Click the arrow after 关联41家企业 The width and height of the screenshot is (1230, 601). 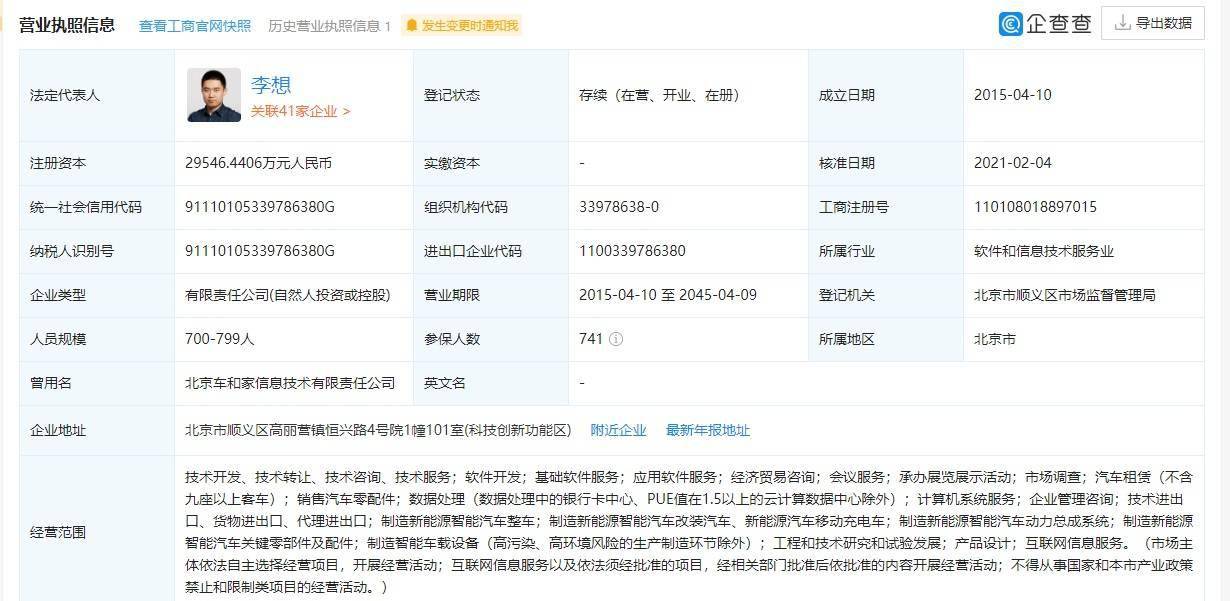pos(345,111)
